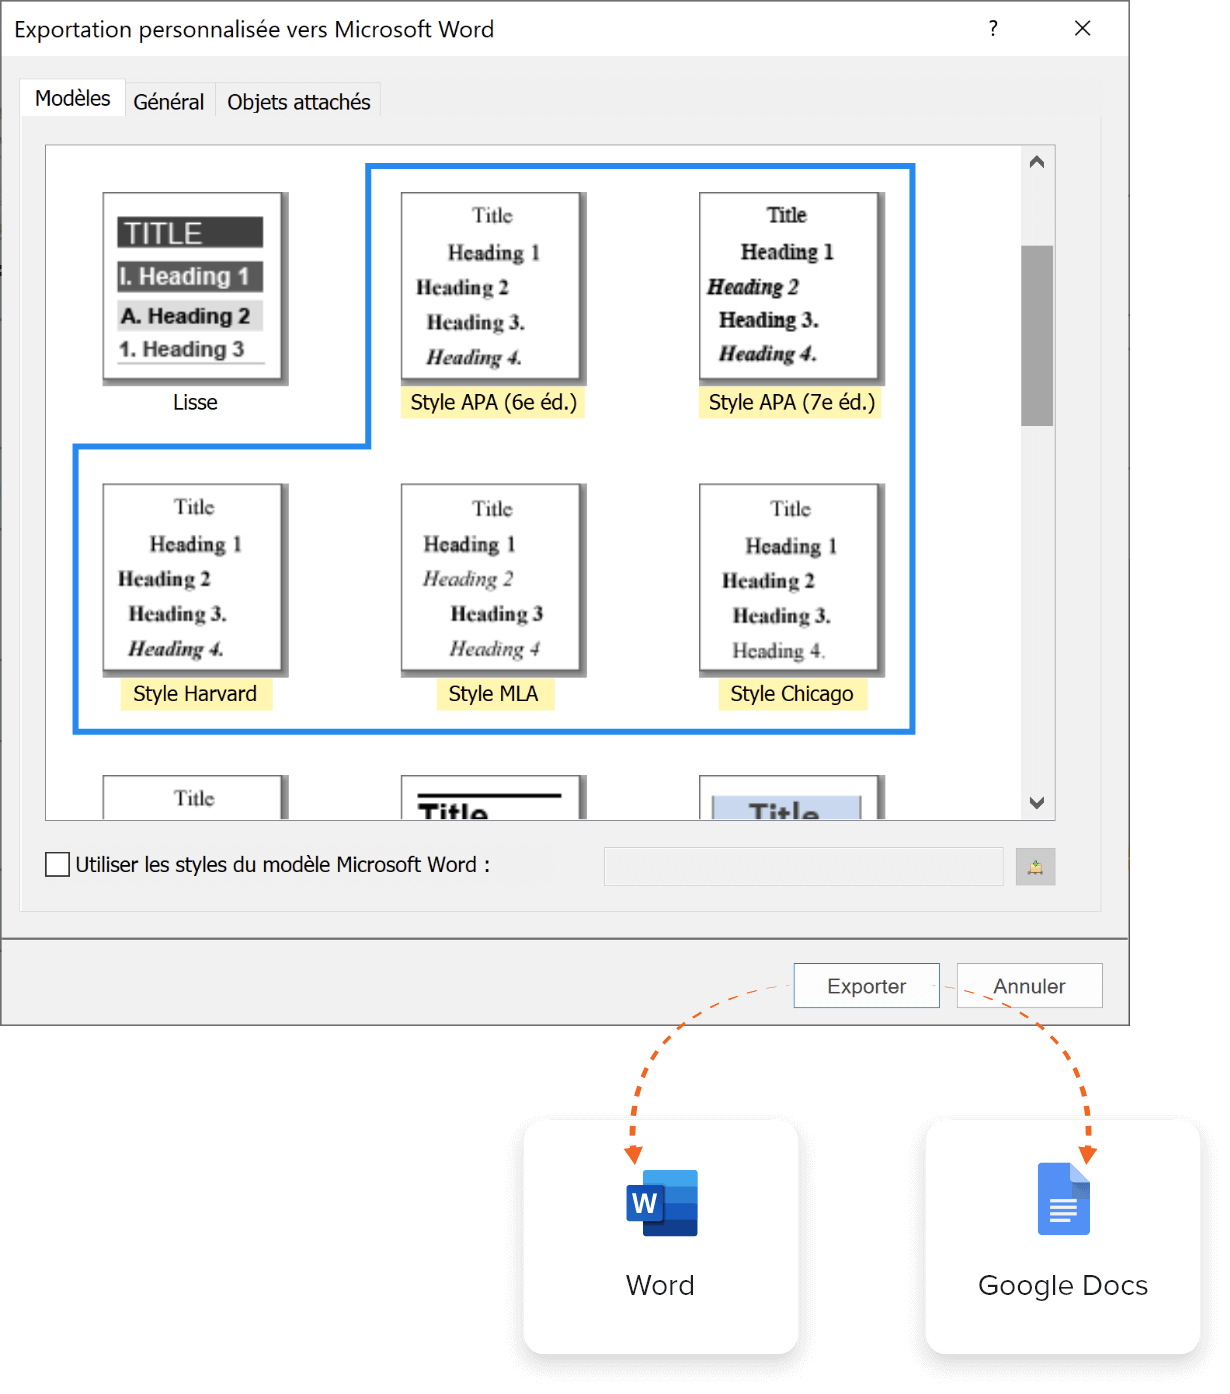This screenshot has width=1230, height=1394.
Task: Pick the Style Harvard template thumbnail
Action: 195,580
